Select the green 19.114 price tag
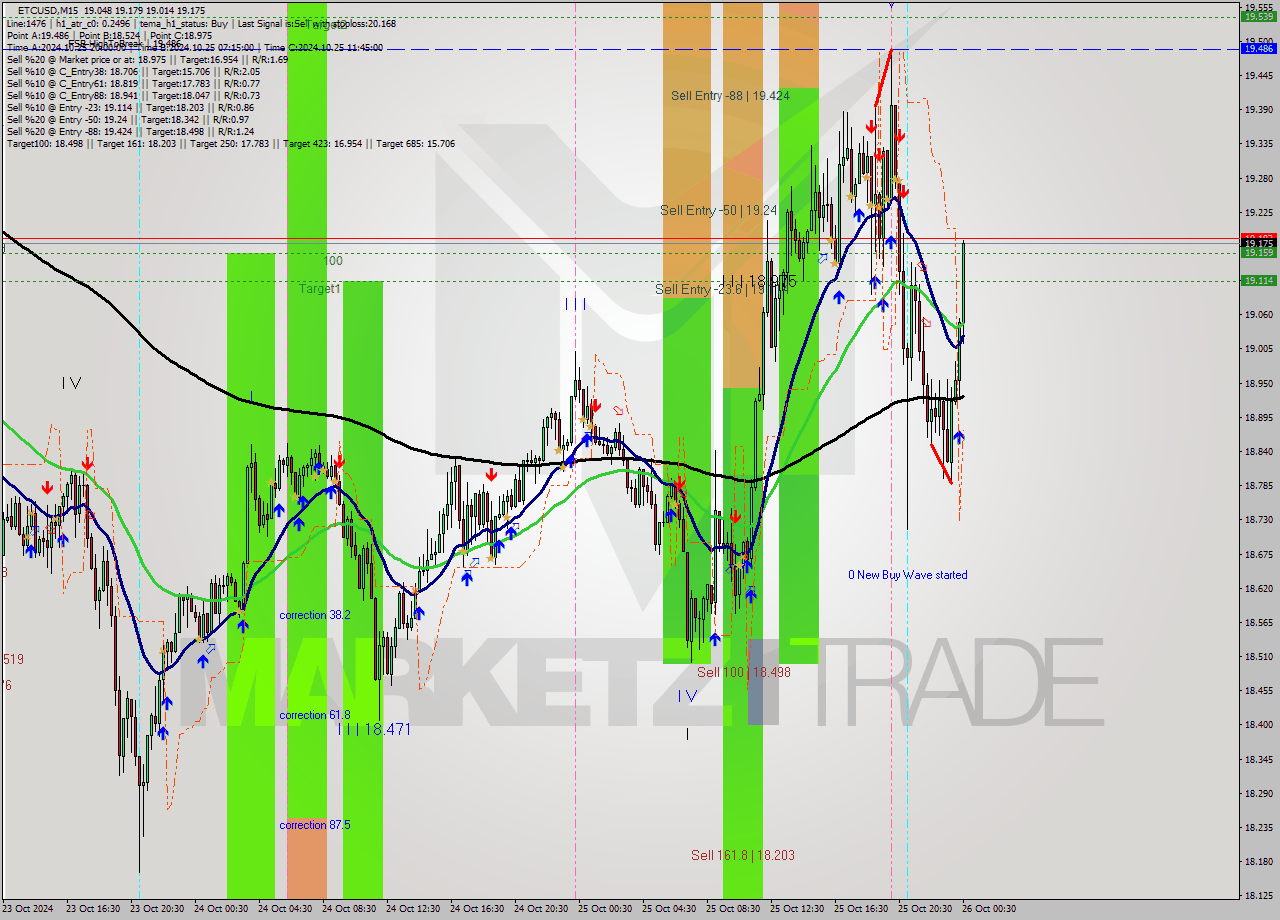This screenshot has height=920, width=1280. pyautogui.click(x=1258, y=281)
